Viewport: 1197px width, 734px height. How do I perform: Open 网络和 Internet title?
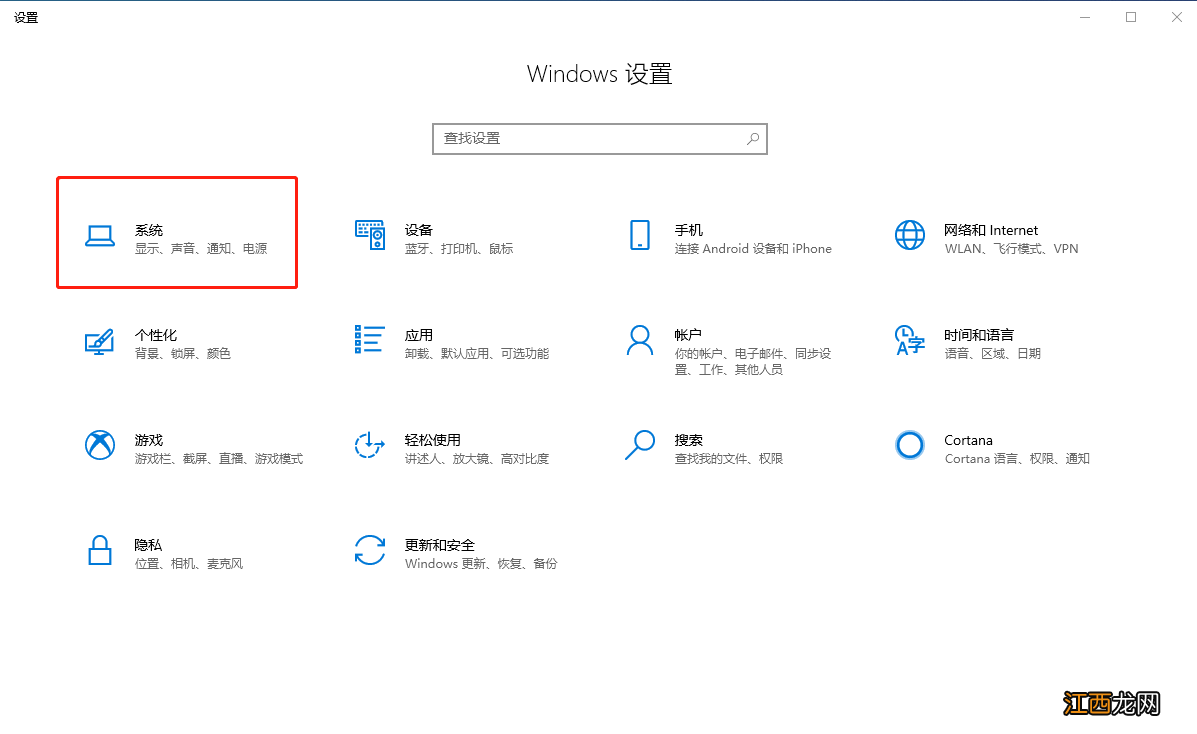point(991,230)
